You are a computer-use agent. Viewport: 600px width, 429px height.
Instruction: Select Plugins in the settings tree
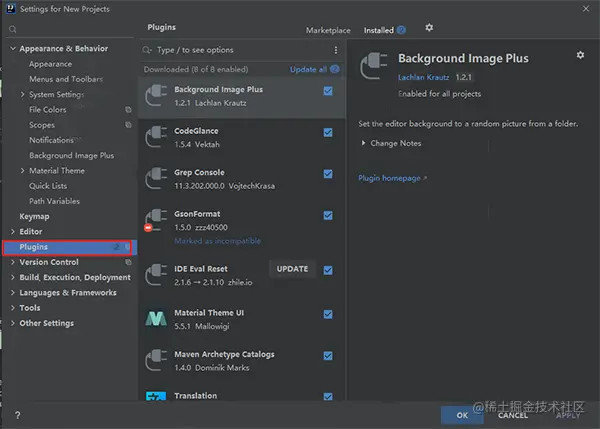click(68, 247)
